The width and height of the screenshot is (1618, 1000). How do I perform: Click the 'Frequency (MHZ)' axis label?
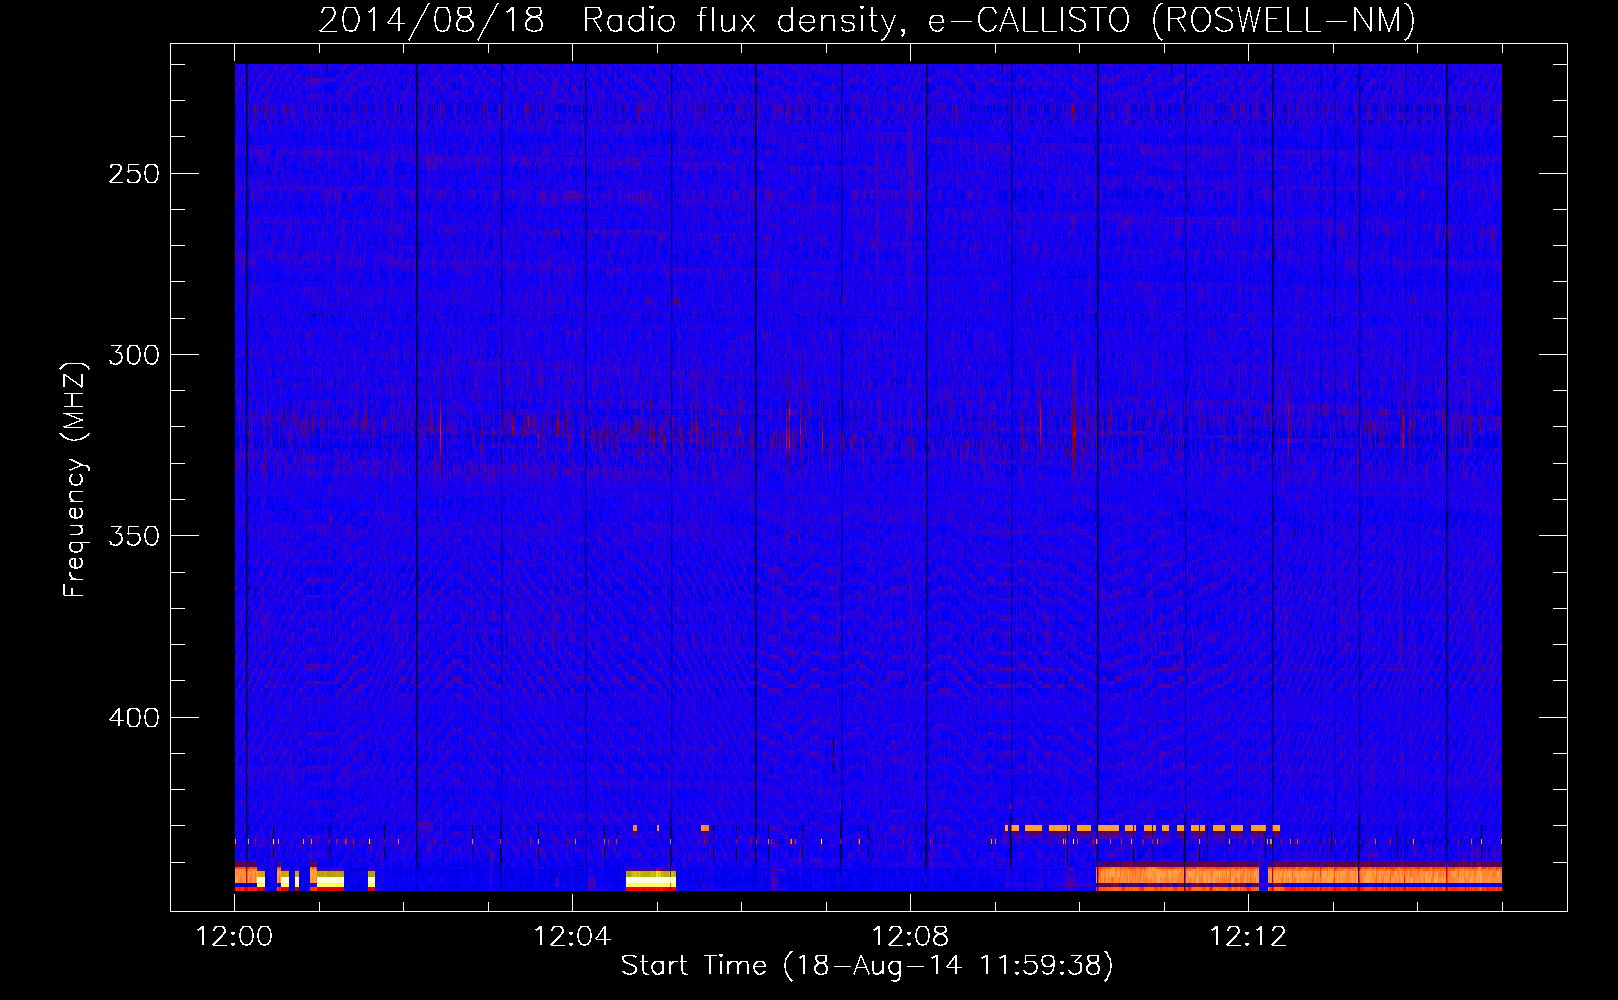[75, 480]
